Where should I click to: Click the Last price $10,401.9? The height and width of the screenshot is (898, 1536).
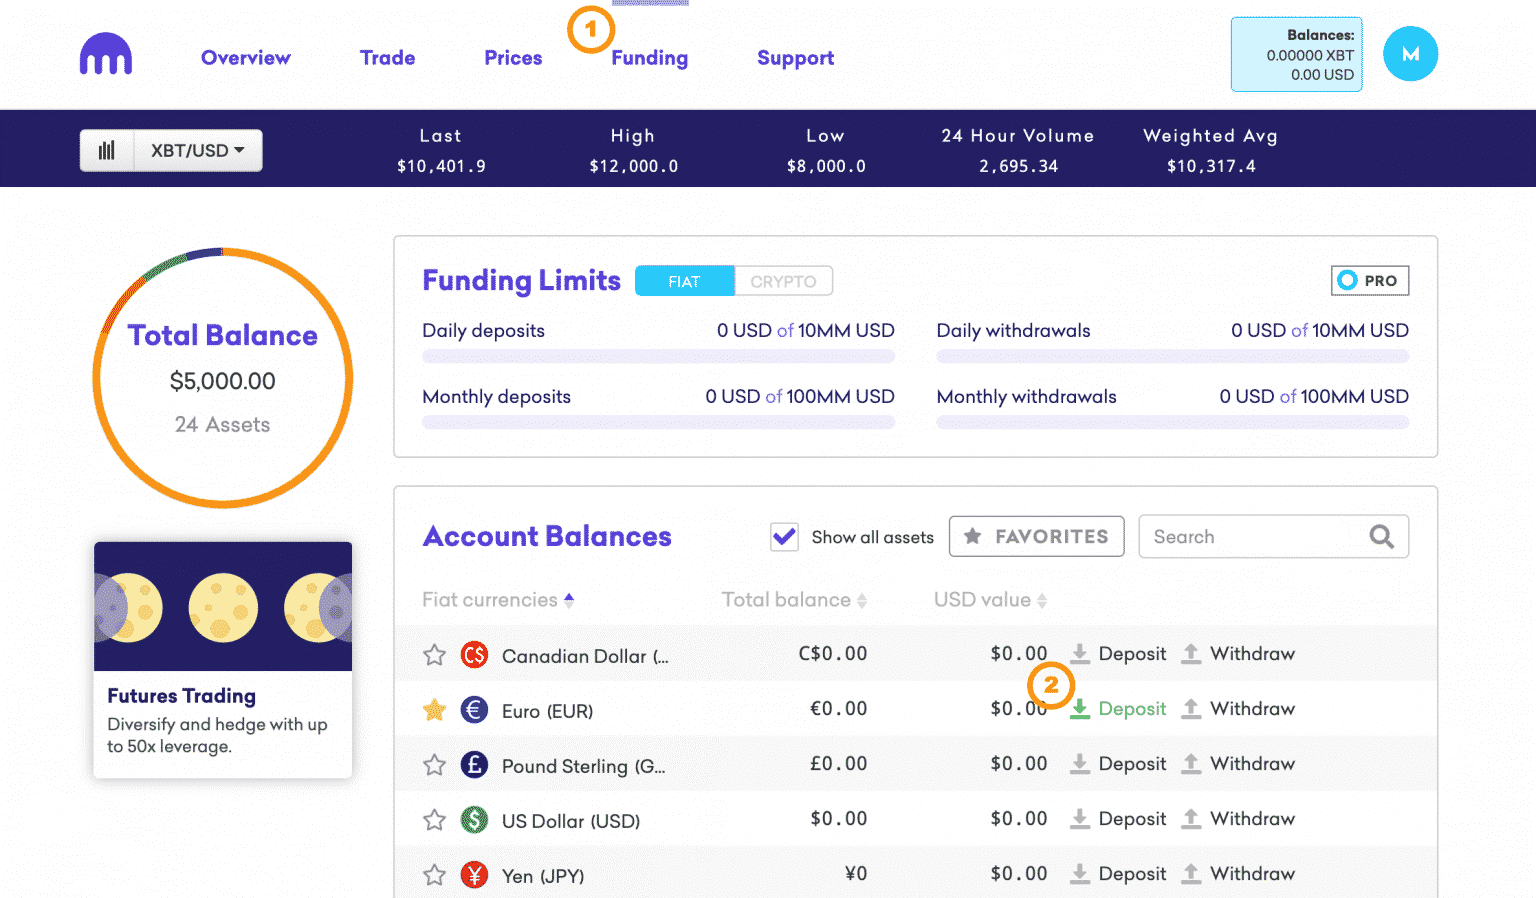(441, 166)
